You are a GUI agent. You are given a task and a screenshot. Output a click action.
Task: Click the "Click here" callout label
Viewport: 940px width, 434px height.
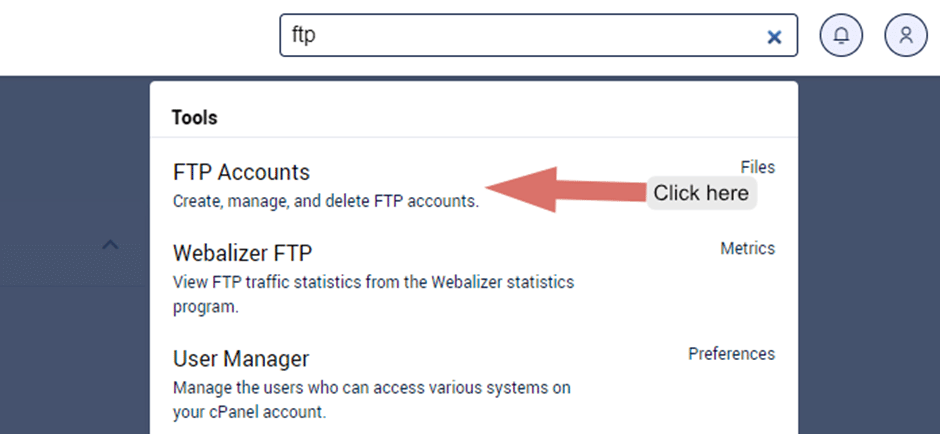pyautogui.click(x=701, y=193)
